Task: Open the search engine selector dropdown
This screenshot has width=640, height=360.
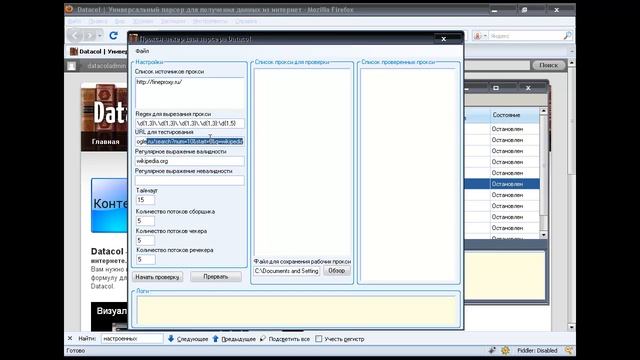Action: (480, 36)
